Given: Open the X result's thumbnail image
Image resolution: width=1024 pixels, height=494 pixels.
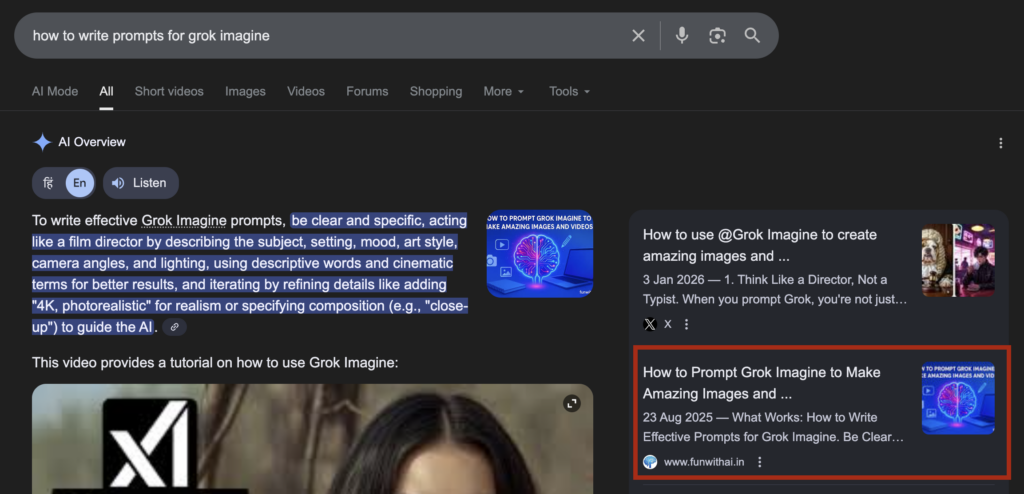Looking at the screenshot, I should coord(958,260).
